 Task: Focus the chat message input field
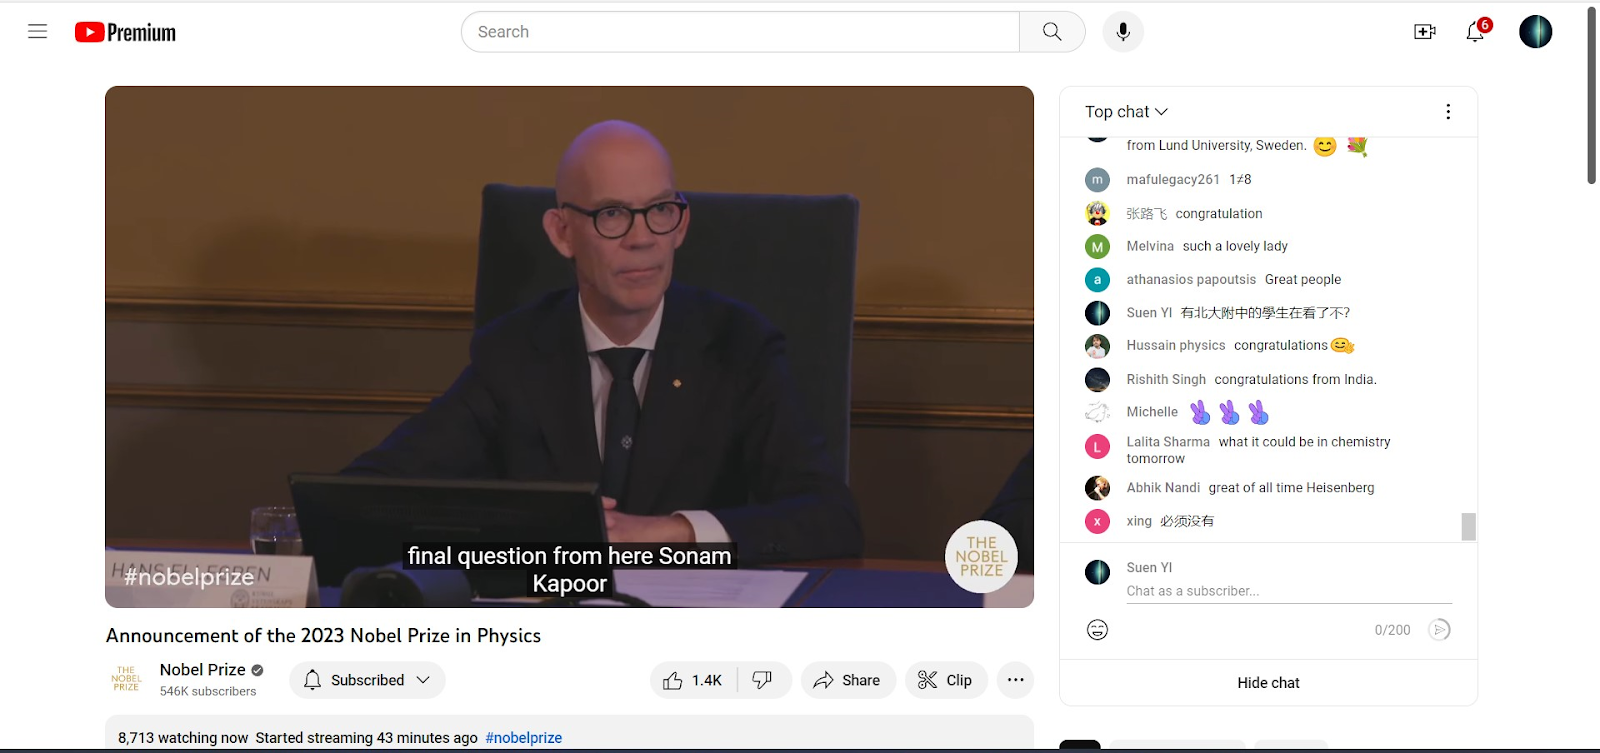point(1288,591)
